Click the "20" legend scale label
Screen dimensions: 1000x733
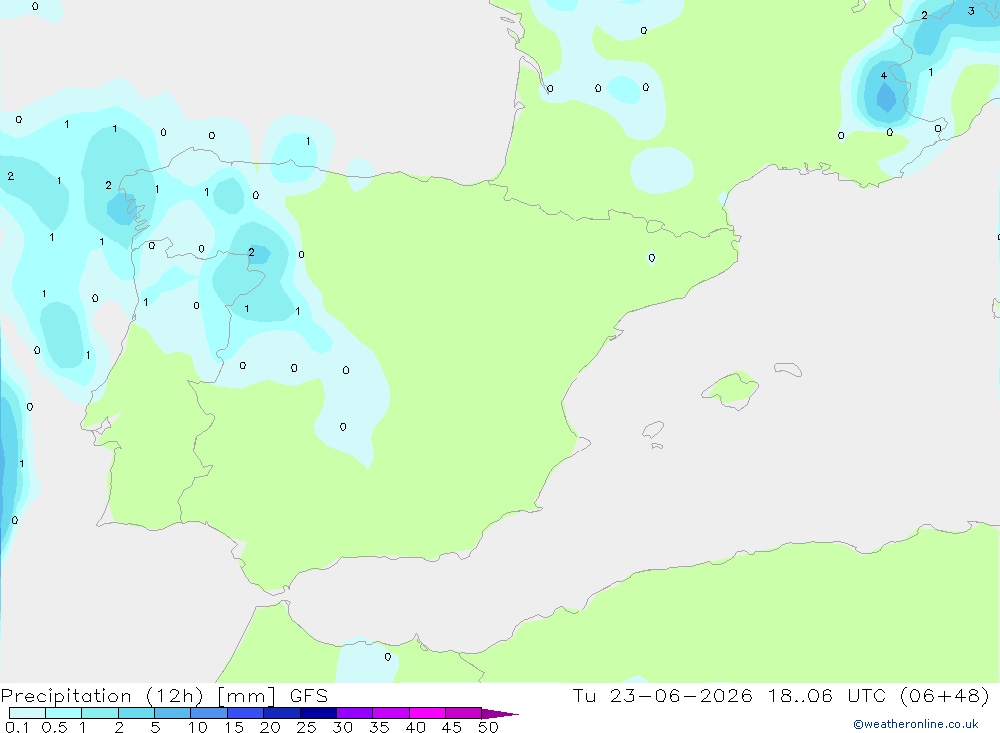click(270, 727)
